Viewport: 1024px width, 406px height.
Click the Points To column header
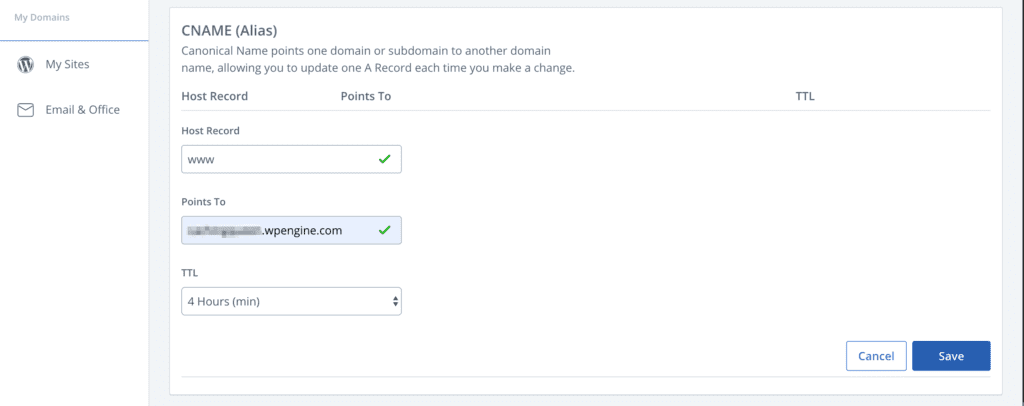coord(365,97)
